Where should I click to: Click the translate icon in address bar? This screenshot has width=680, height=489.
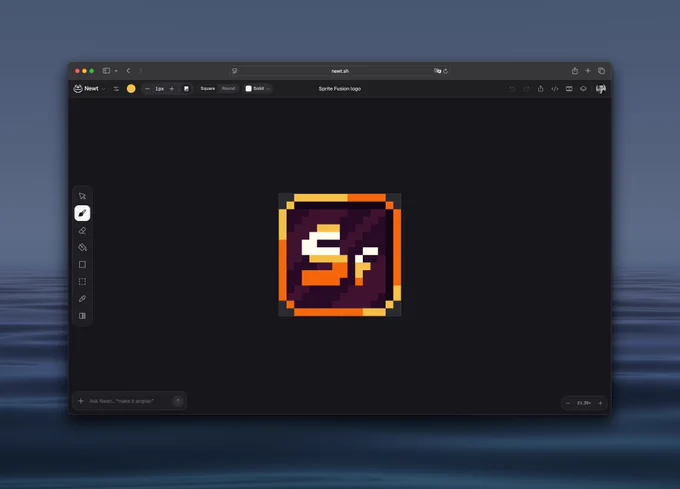point(437,71)
